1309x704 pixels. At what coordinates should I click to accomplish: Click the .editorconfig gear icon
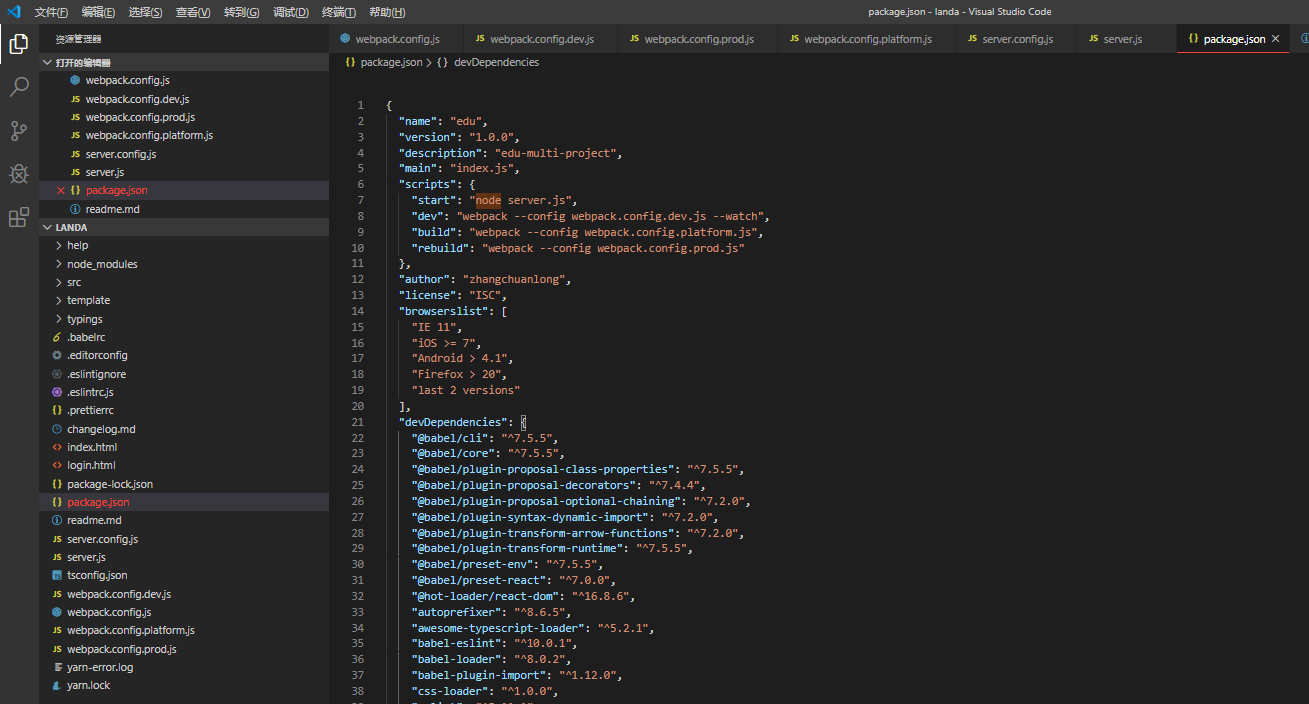(x=57, y=356)
